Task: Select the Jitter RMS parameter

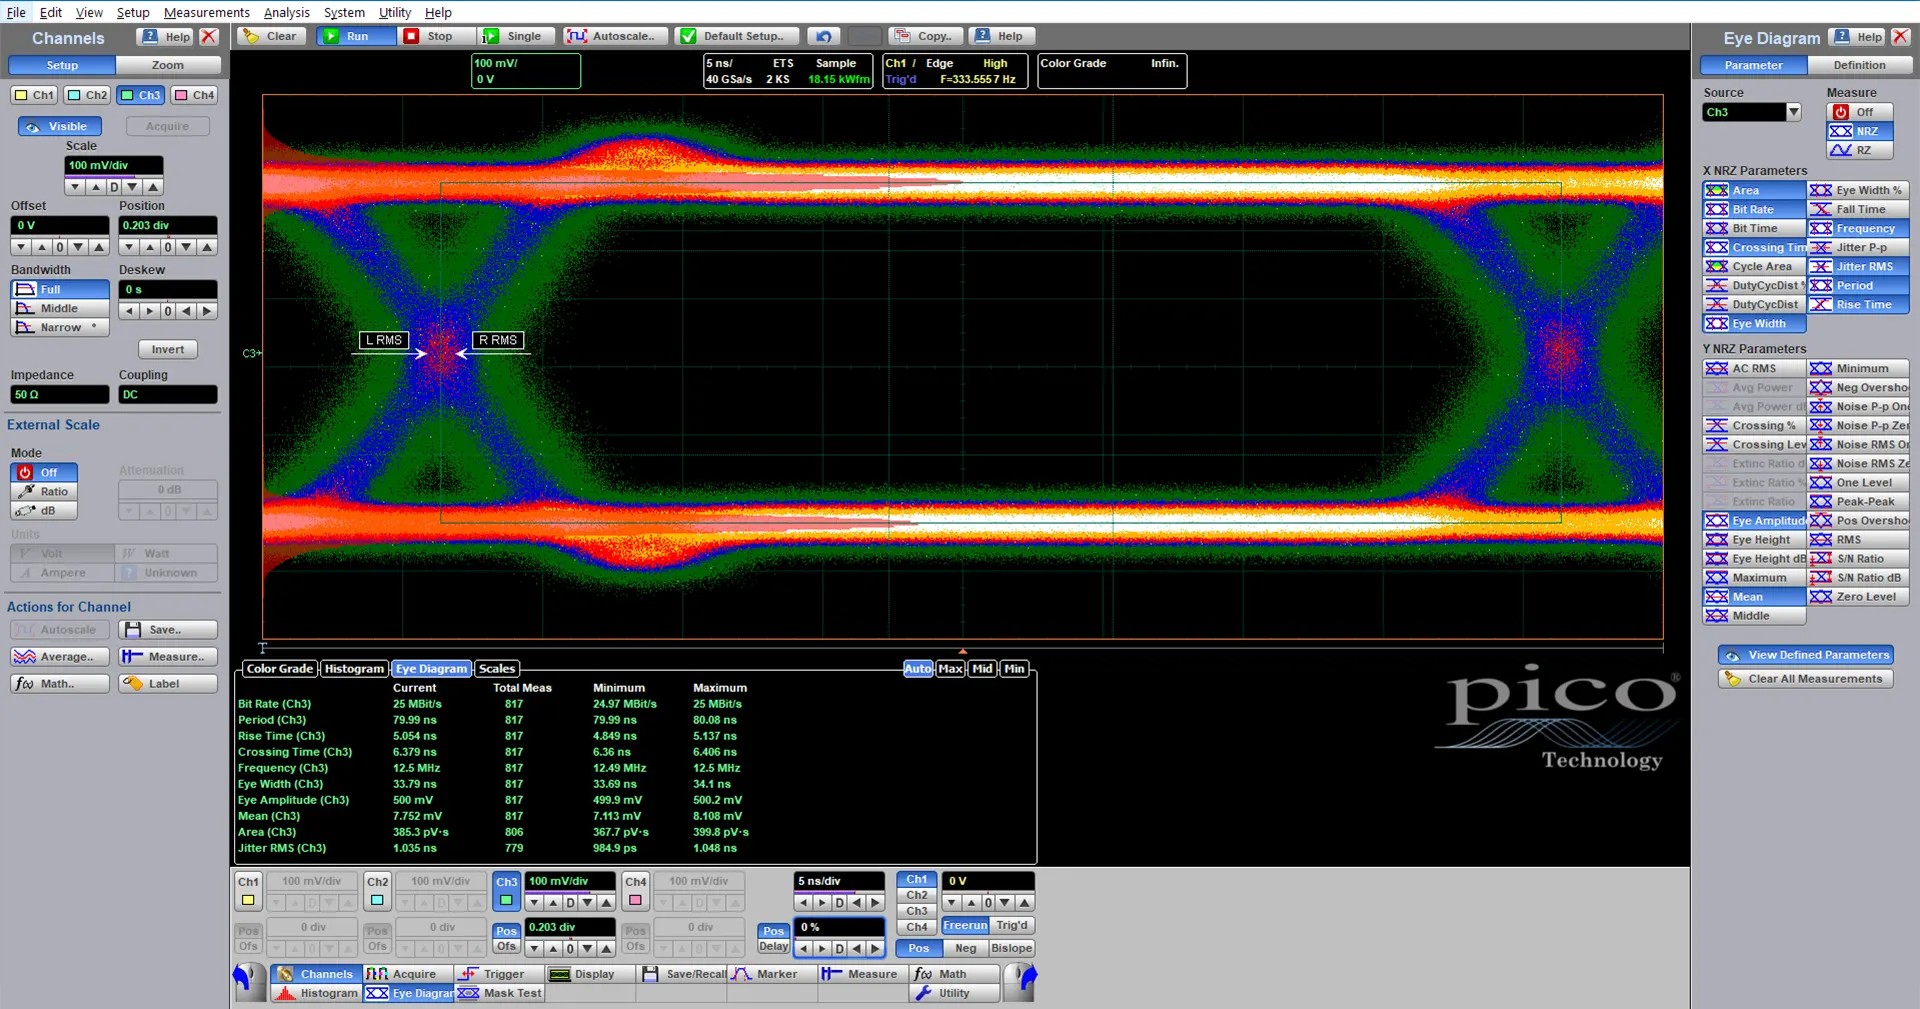Action: 1858,267
